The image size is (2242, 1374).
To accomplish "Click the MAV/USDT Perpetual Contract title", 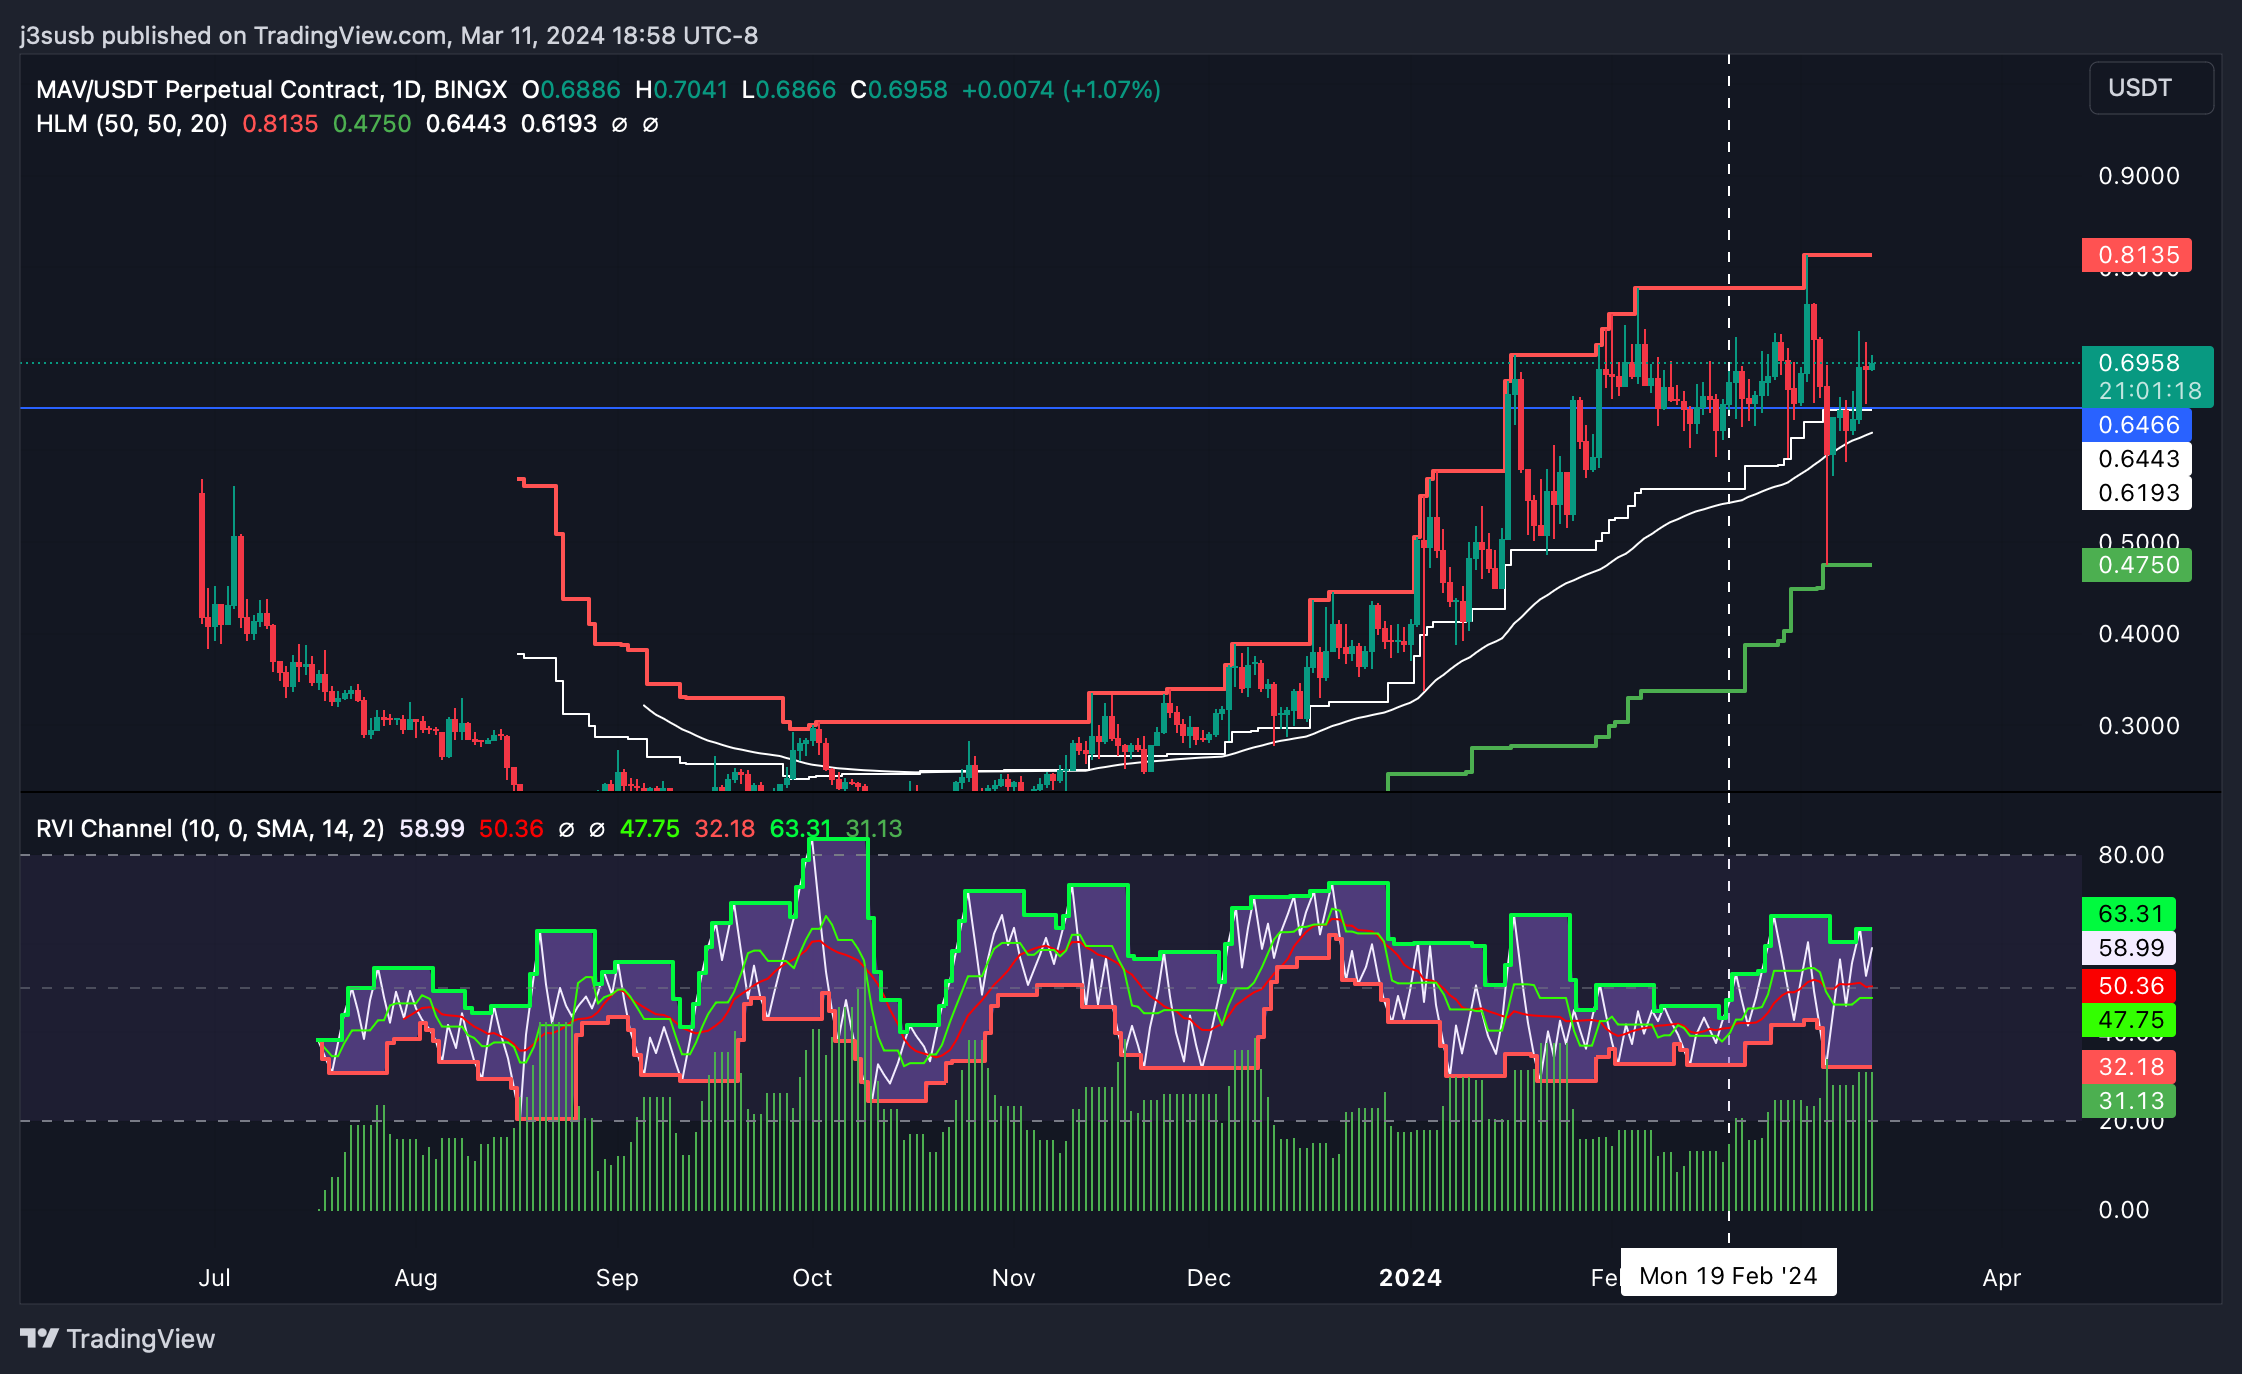I will click(271, 90).
